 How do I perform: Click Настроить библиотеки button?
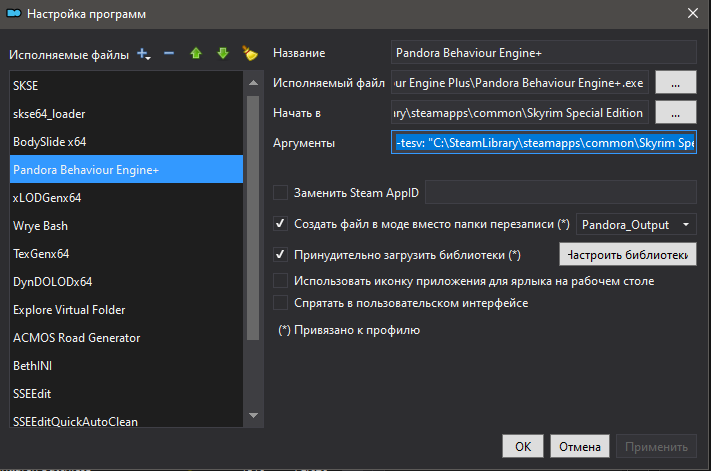pyautogui.click(x=628, y=254)
